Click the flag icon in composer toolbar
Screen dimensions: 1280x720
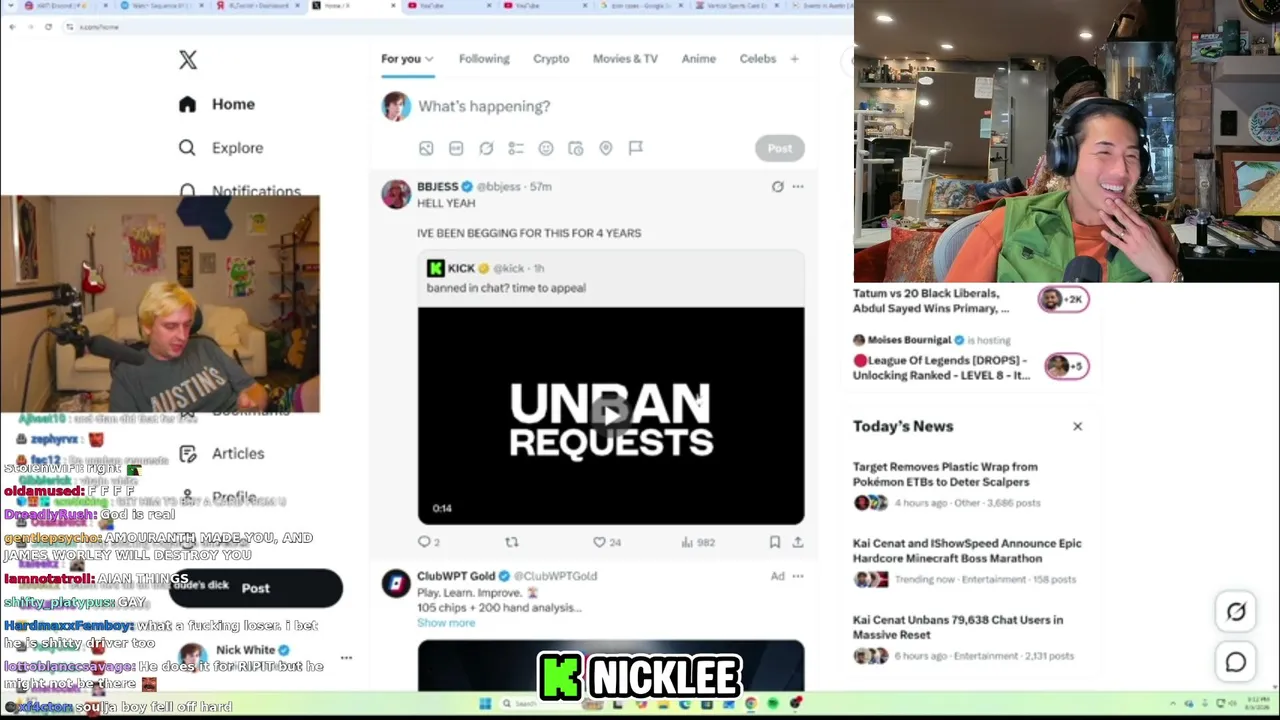click(636, 148)
